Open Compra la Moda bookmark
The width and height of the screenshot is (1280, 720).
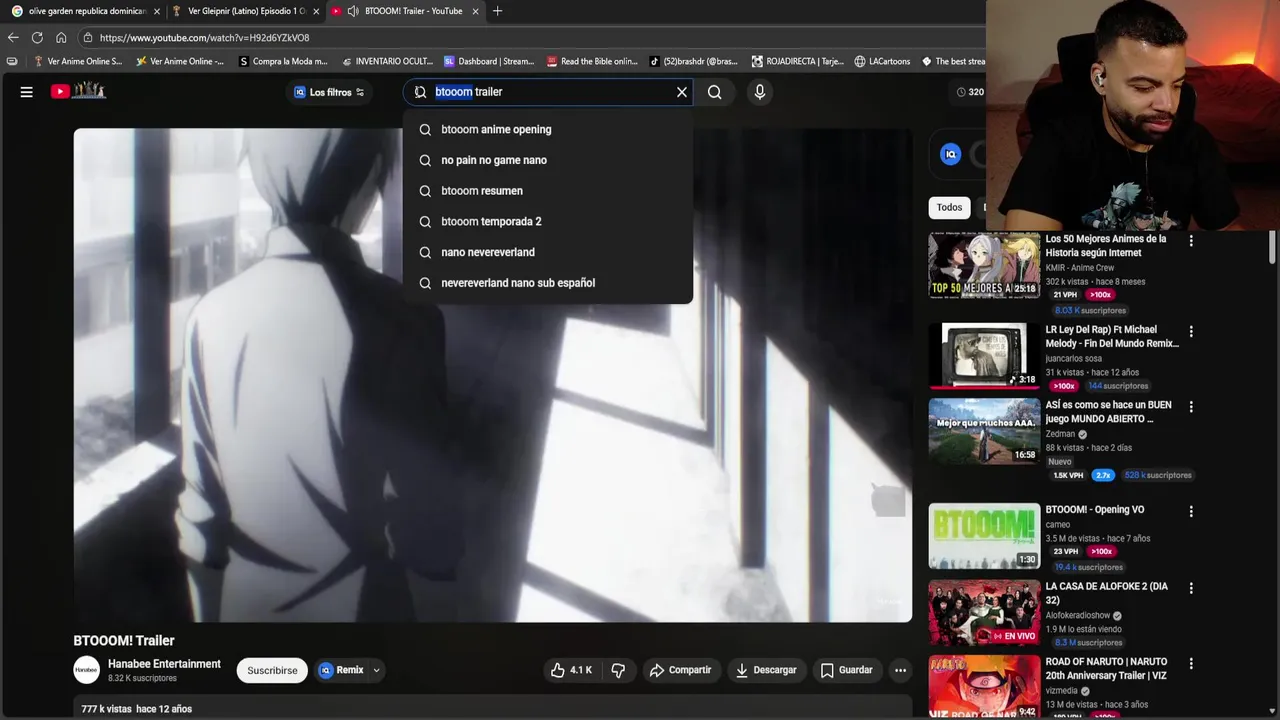tap(284, 61)
